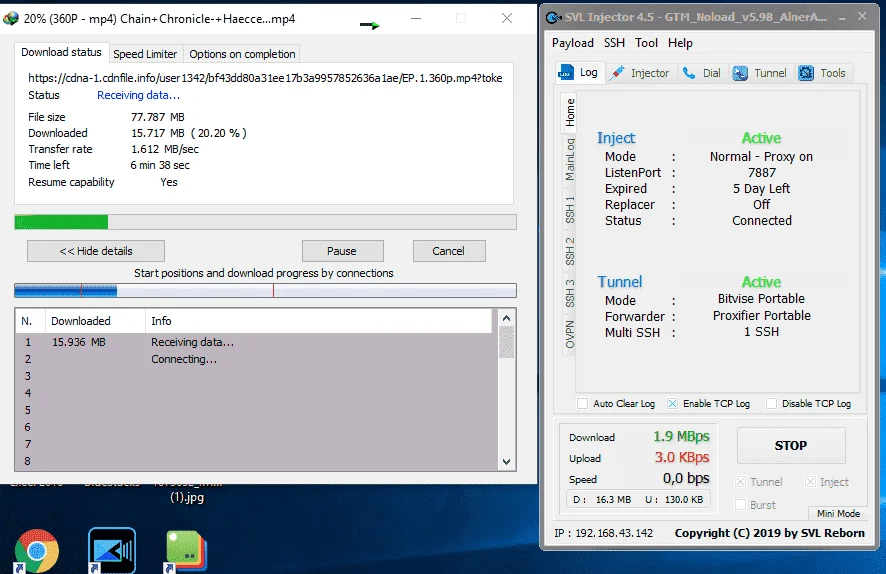Click the IP 192.168.43.142 text
This screenshot has width=886, height=574.
coord(603,533)
